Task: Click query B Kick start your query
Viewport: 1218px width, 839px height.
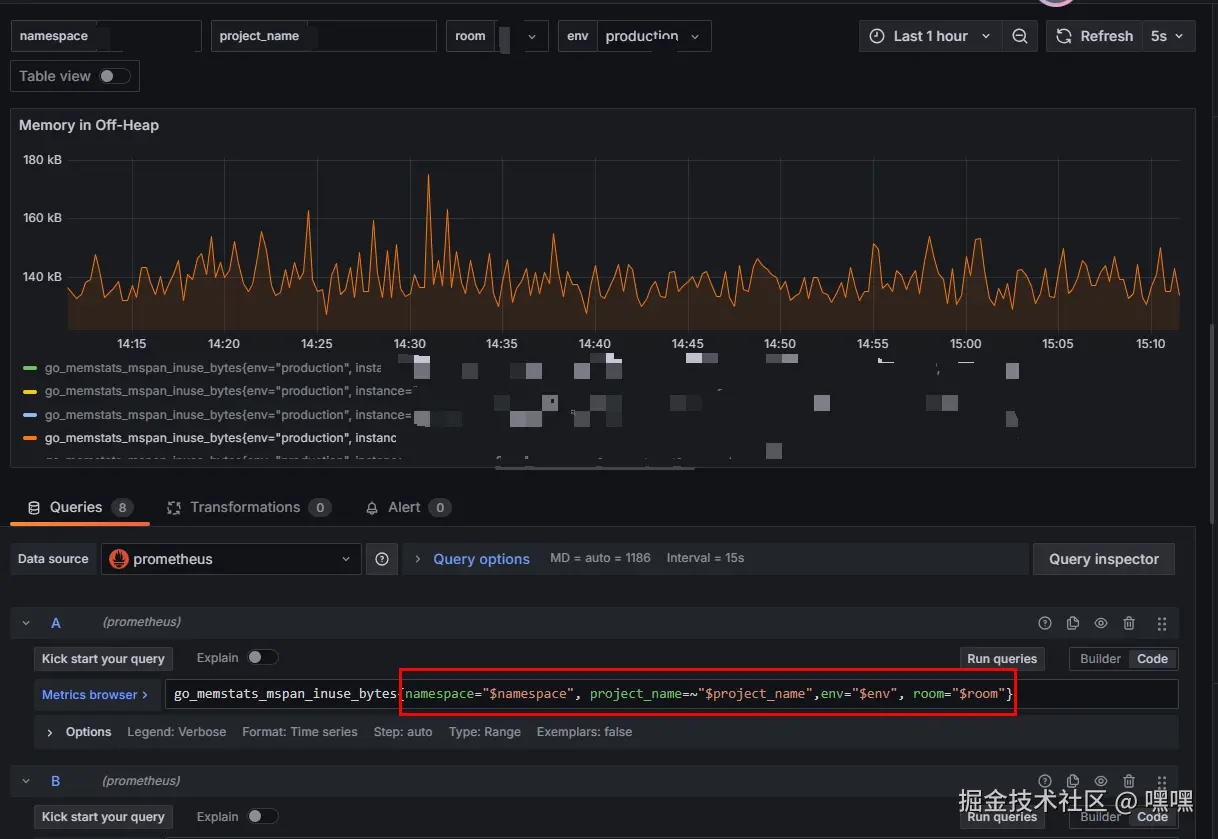Action: point(103,817)
